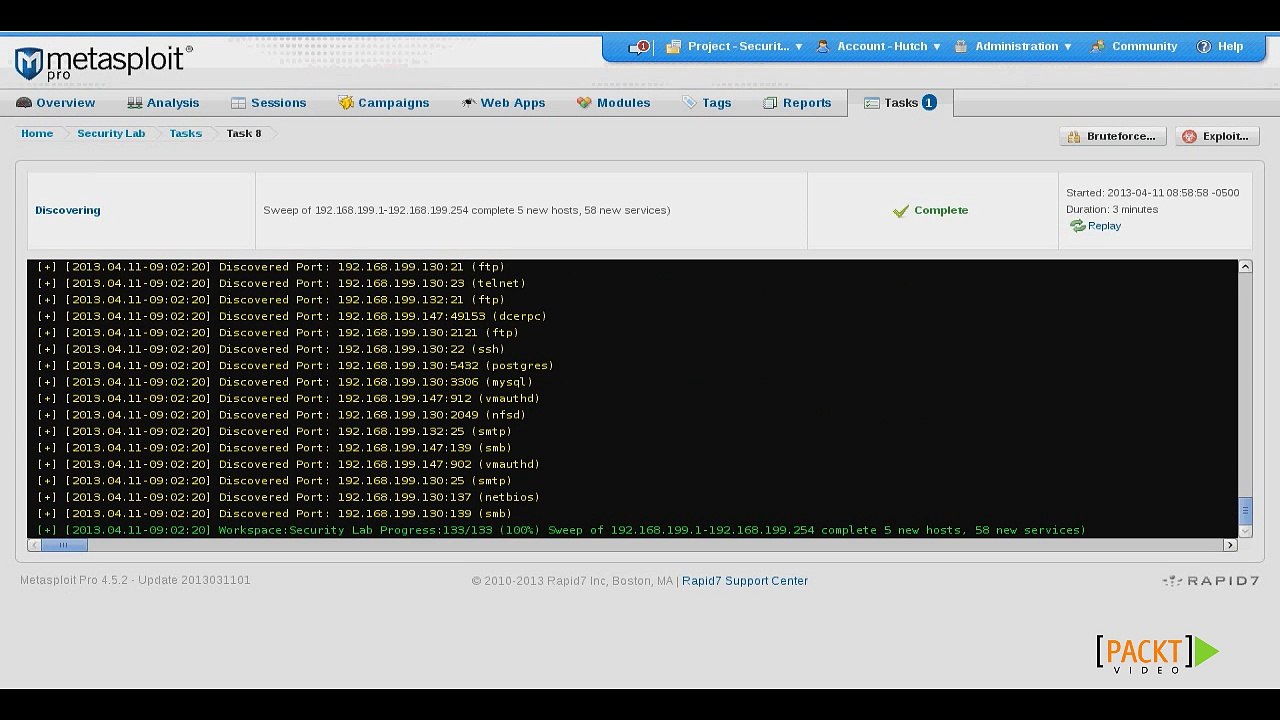
Task: Click horizontal log scrollbar thumb
Action: tap(63, 545)
